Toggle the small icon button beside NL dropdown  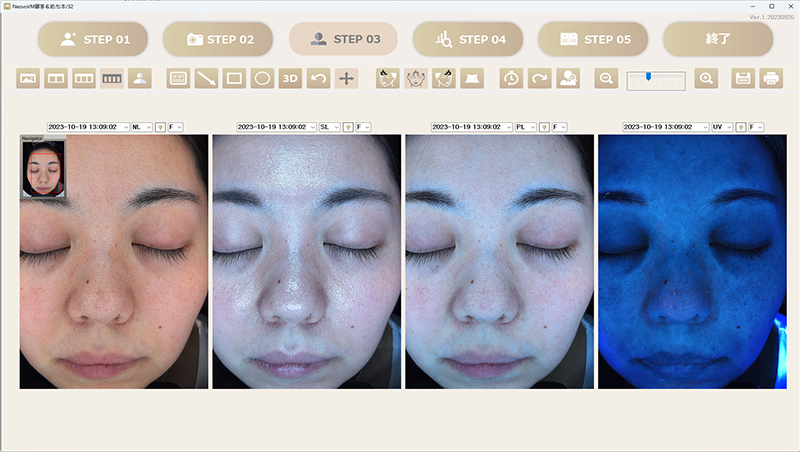click(x=160, y=127)
